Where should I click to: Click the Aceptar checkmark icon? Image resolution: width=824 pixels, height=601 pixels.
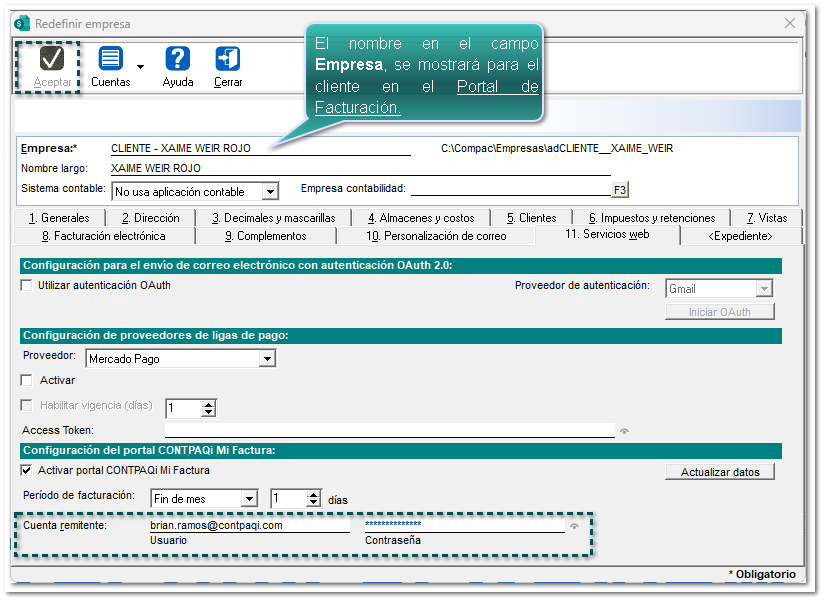click(52, 59)
